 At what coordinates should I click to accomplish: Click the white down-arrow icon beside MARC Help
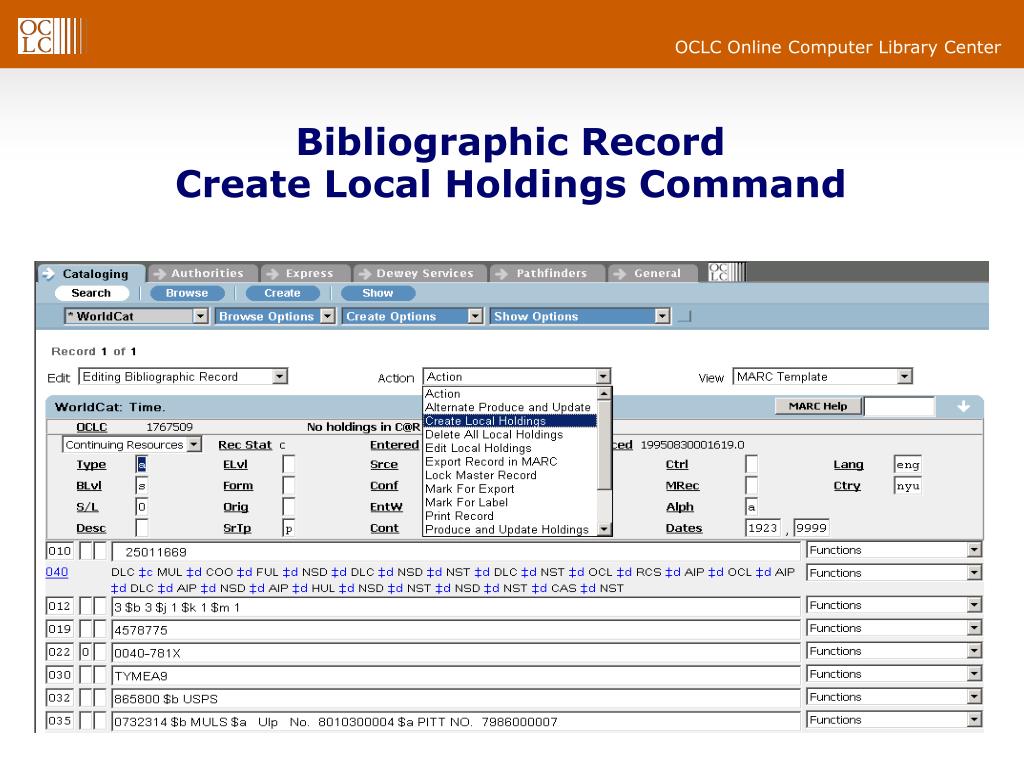click(963, 407)
